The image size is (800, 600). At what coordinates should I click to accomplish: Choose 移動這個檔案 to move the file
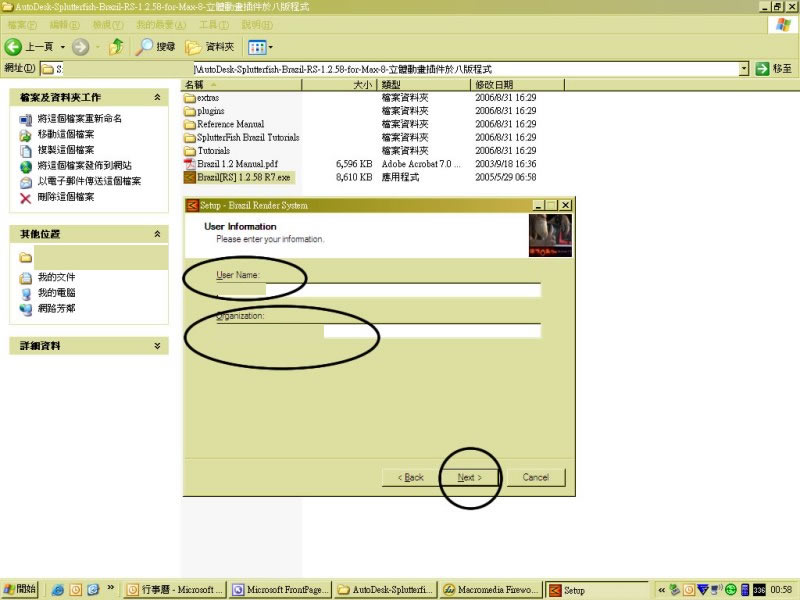65,134
